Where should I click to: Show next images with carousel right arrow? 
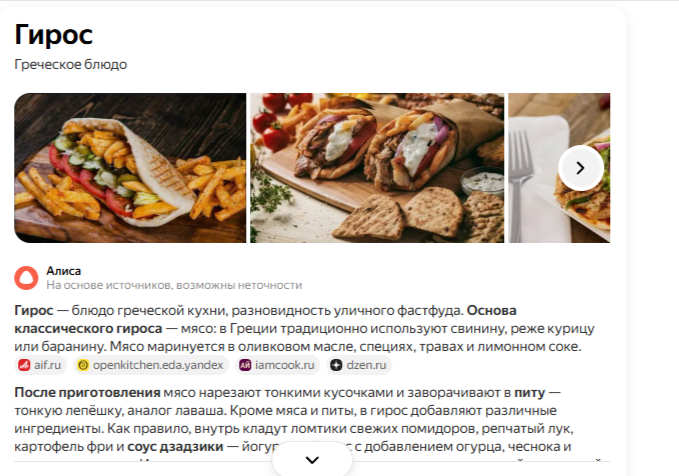tap(580, 168)
